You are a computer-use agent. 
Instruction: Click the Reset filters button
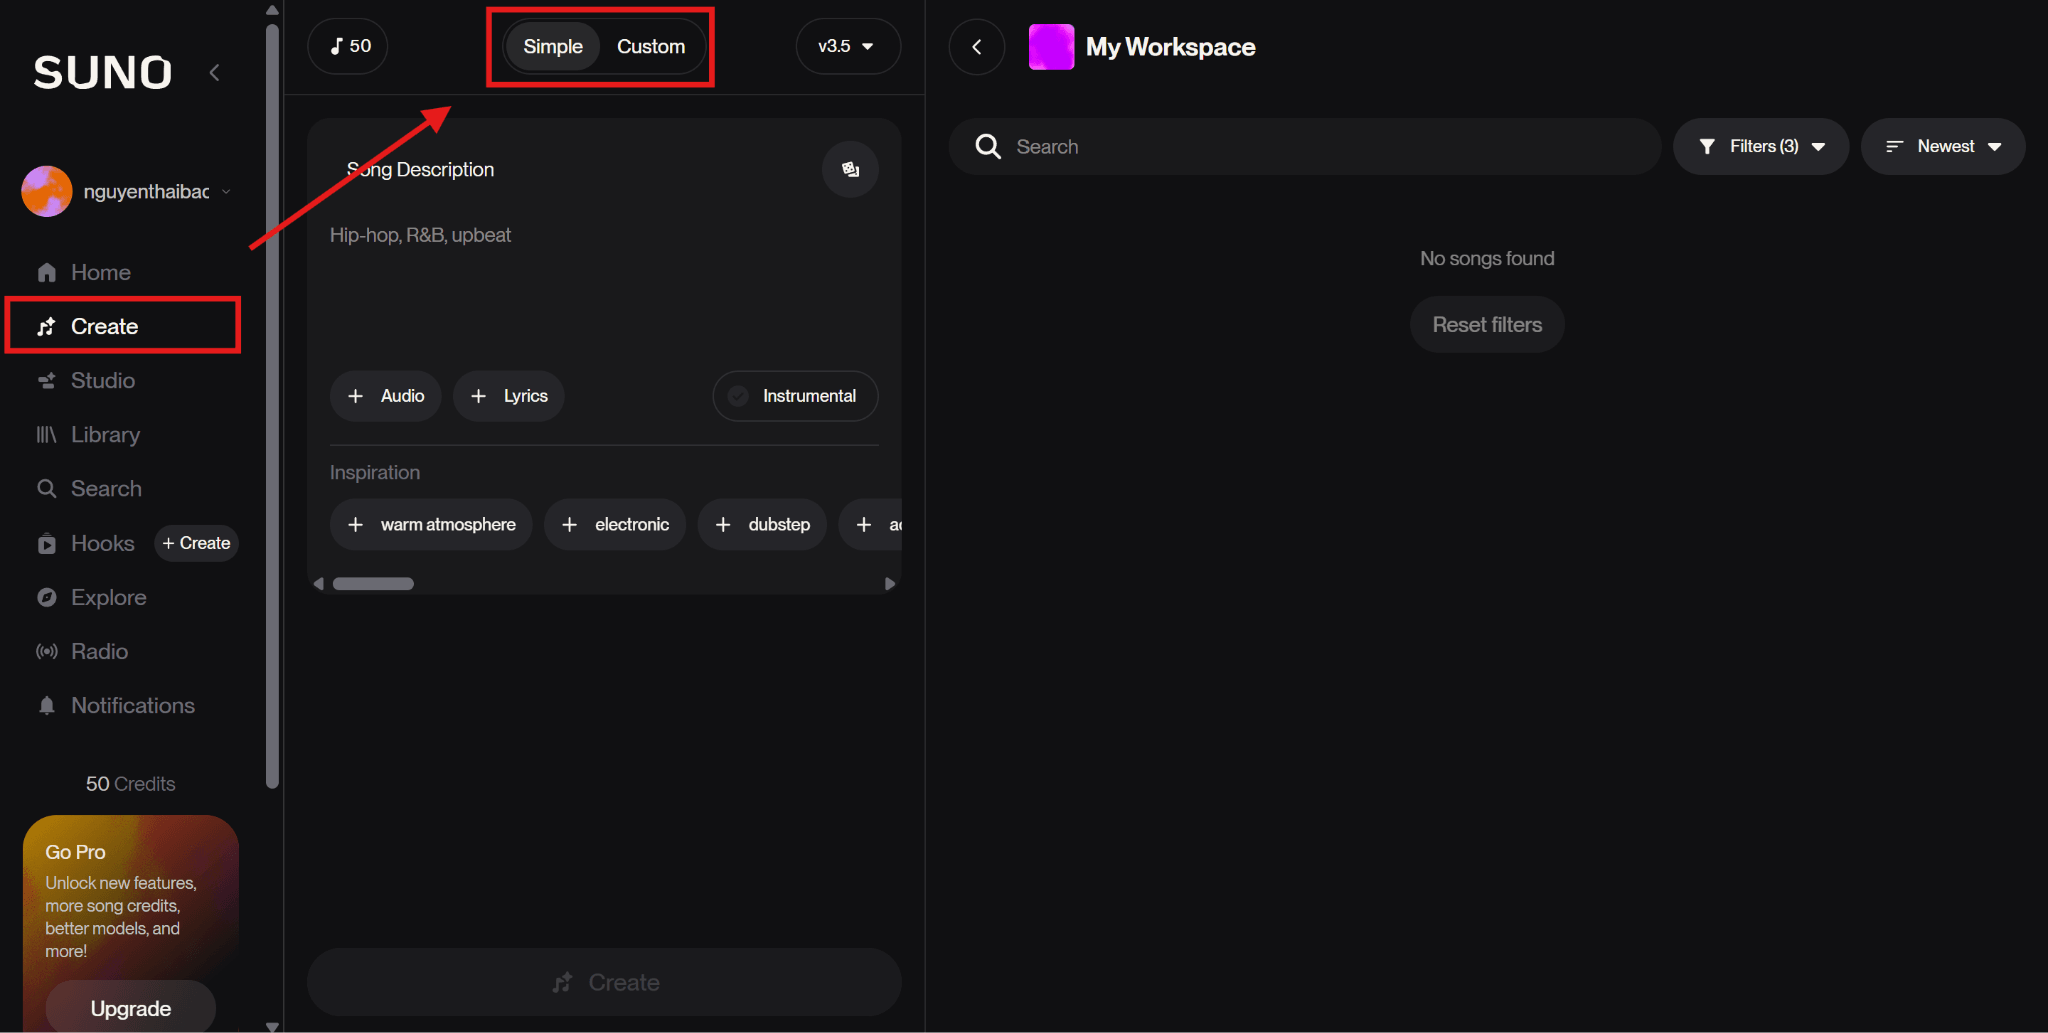(x=1487, y=324)
